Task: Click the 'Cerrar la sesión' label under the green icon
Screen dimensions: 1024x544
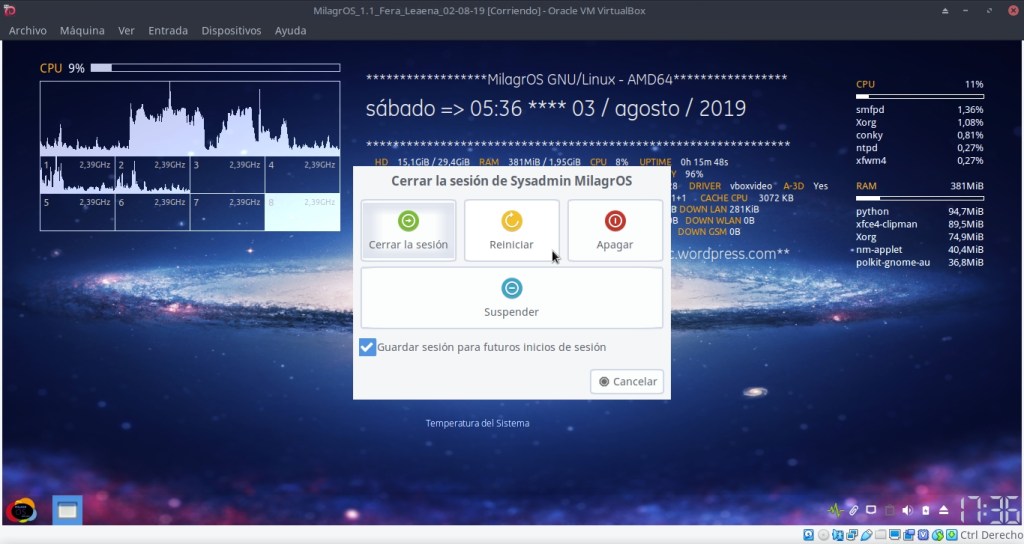Action: click(408, 245)
